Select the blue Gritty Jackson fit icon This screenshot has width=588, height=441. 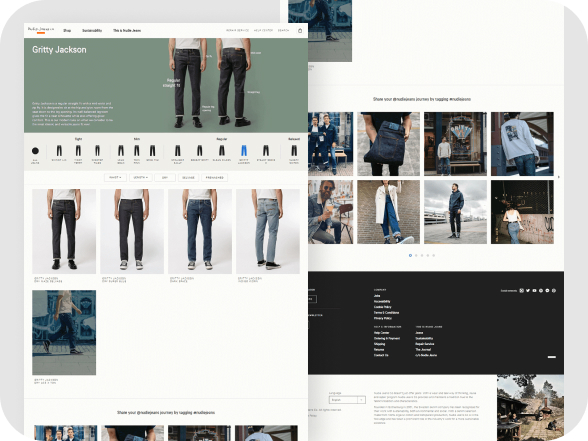[244, 151]
